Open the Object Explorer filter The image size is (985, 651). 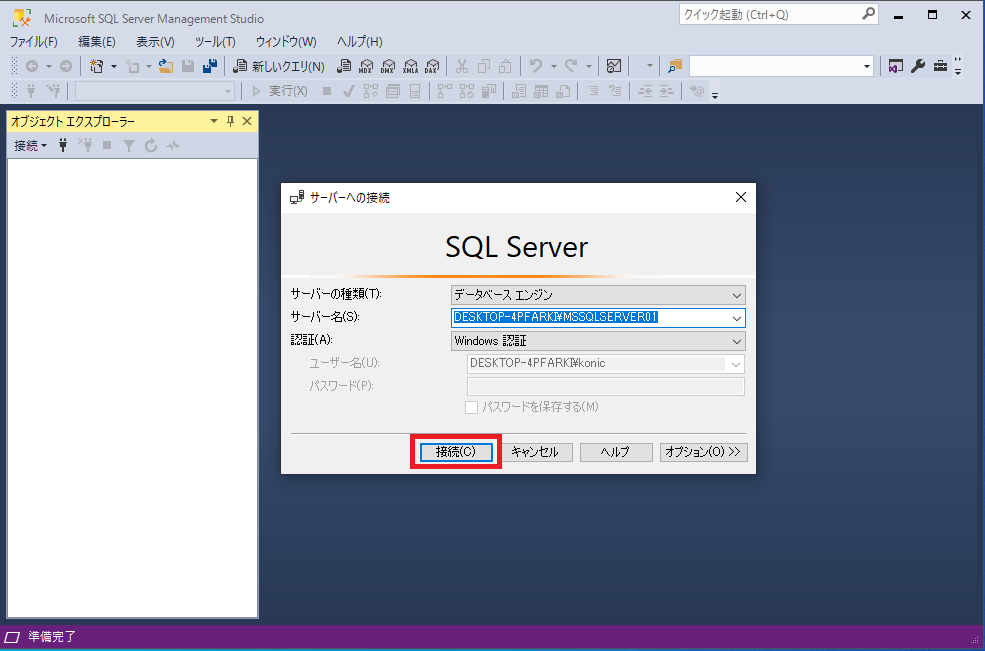click(129, 145)
